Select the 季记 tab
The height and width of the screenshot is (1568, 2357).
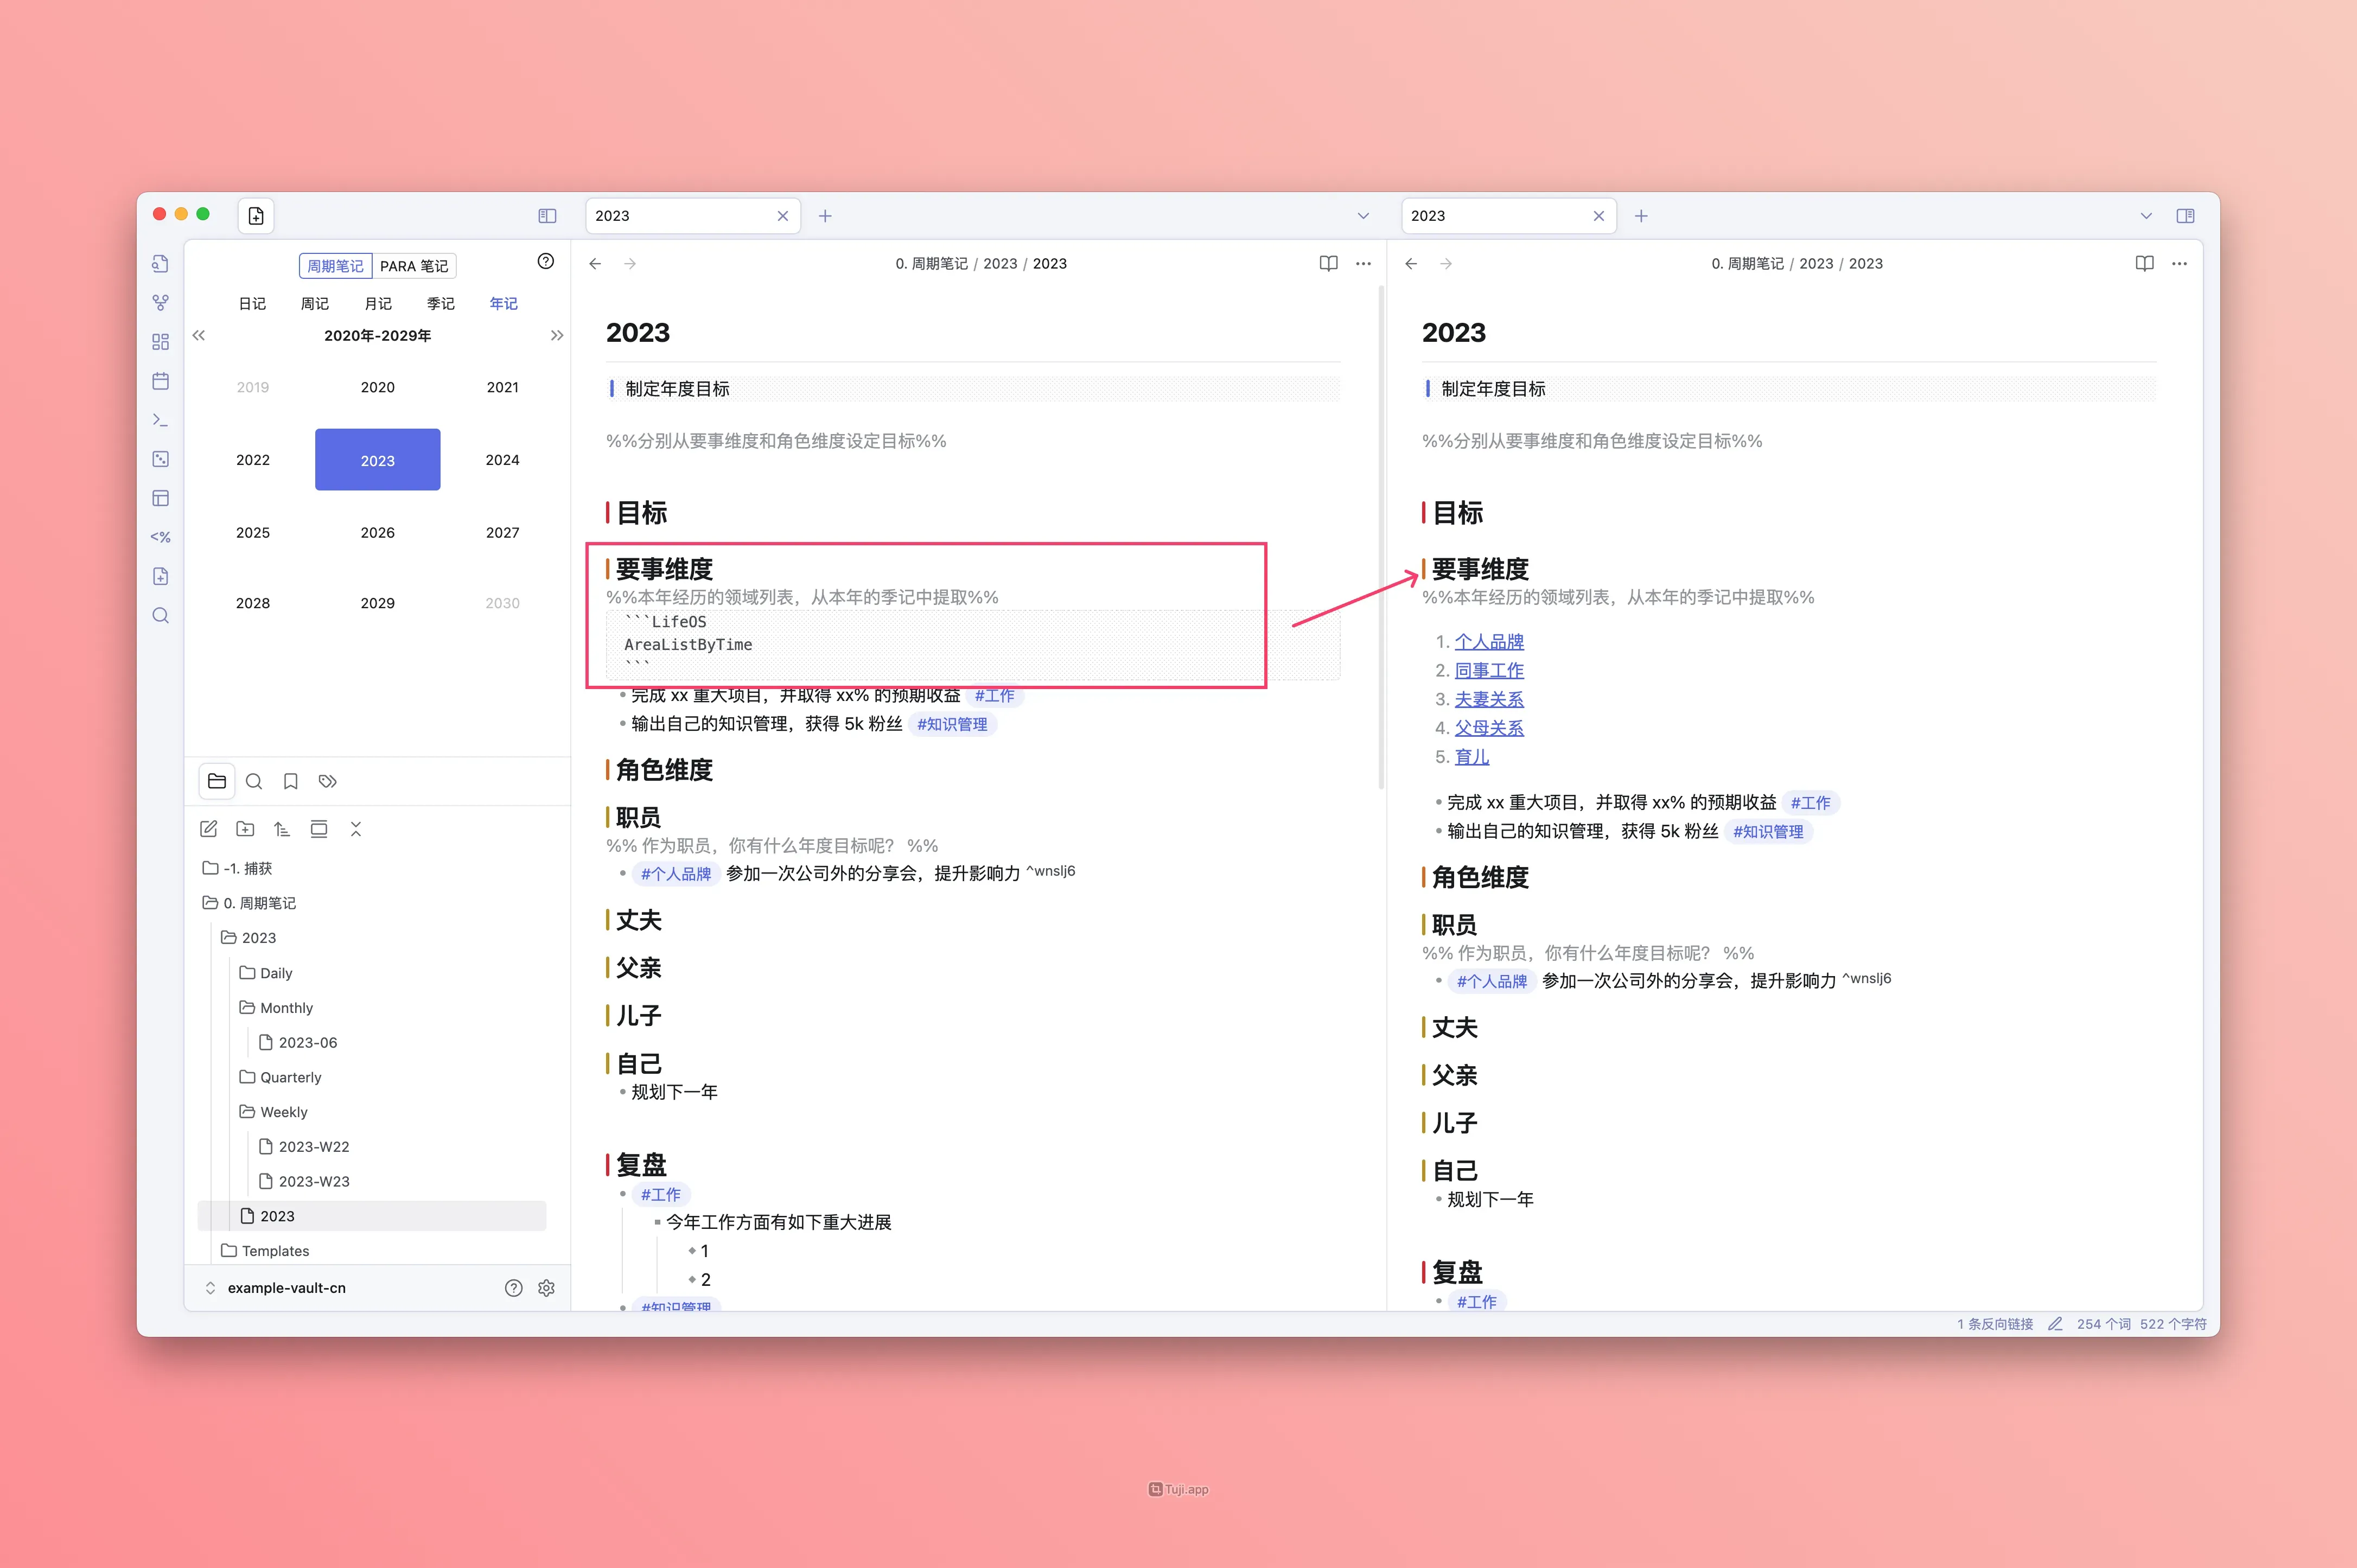440,303
